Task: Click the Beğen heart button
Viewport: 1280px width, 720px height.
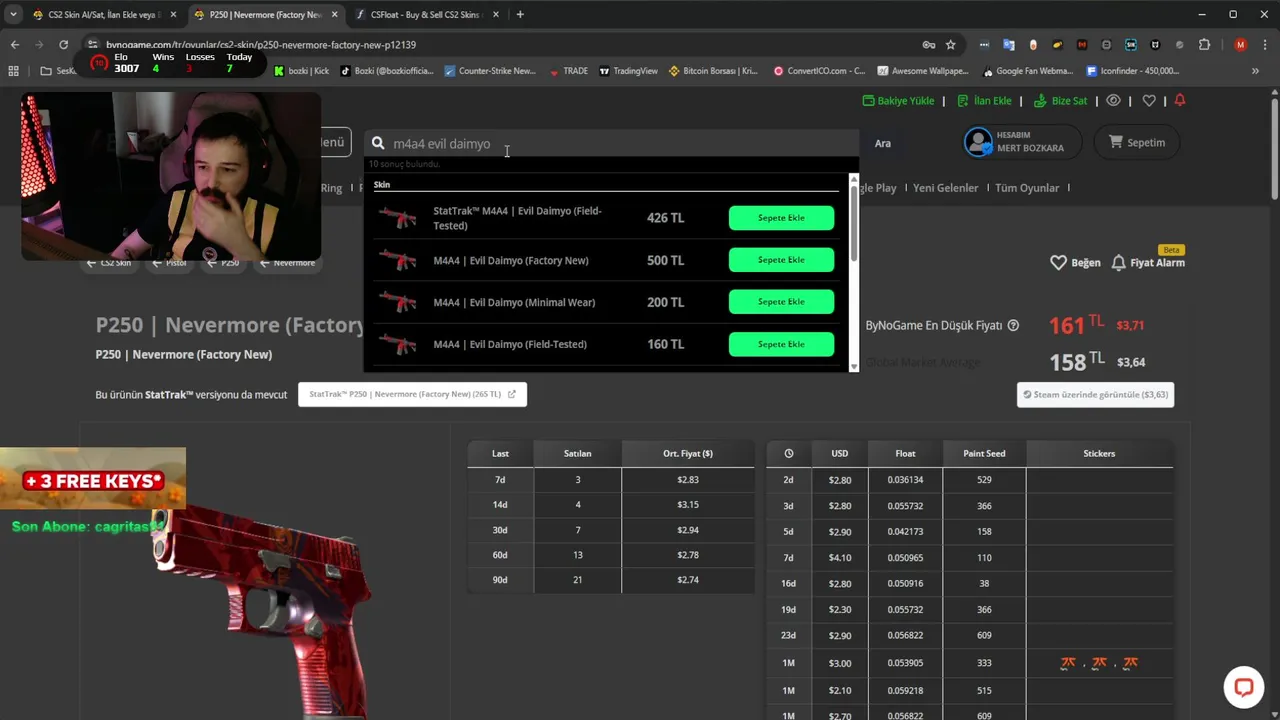Action: click(x=1074, y=262)
